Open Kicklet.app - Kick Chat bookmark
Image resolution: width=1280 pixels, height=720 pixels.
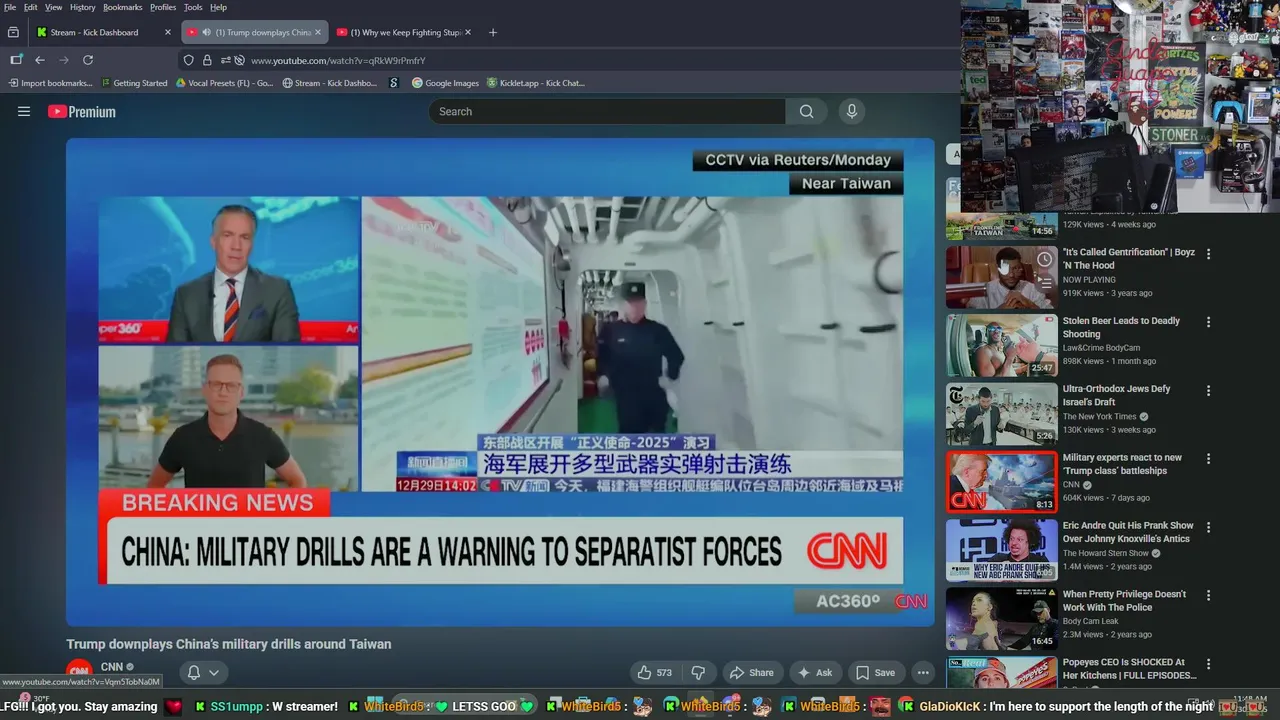click(x=536, y=83)
